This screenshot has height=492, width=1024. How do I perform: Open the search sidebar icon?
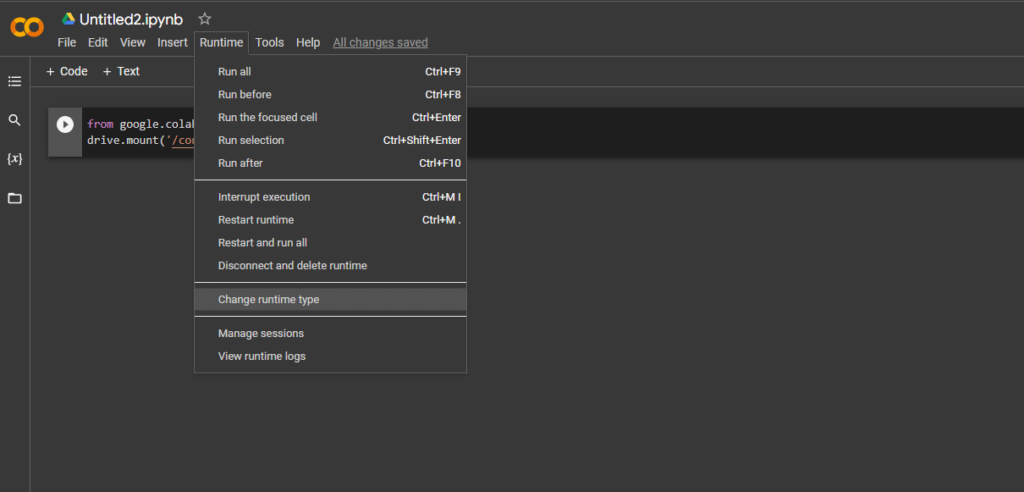[x=14, y=120]
